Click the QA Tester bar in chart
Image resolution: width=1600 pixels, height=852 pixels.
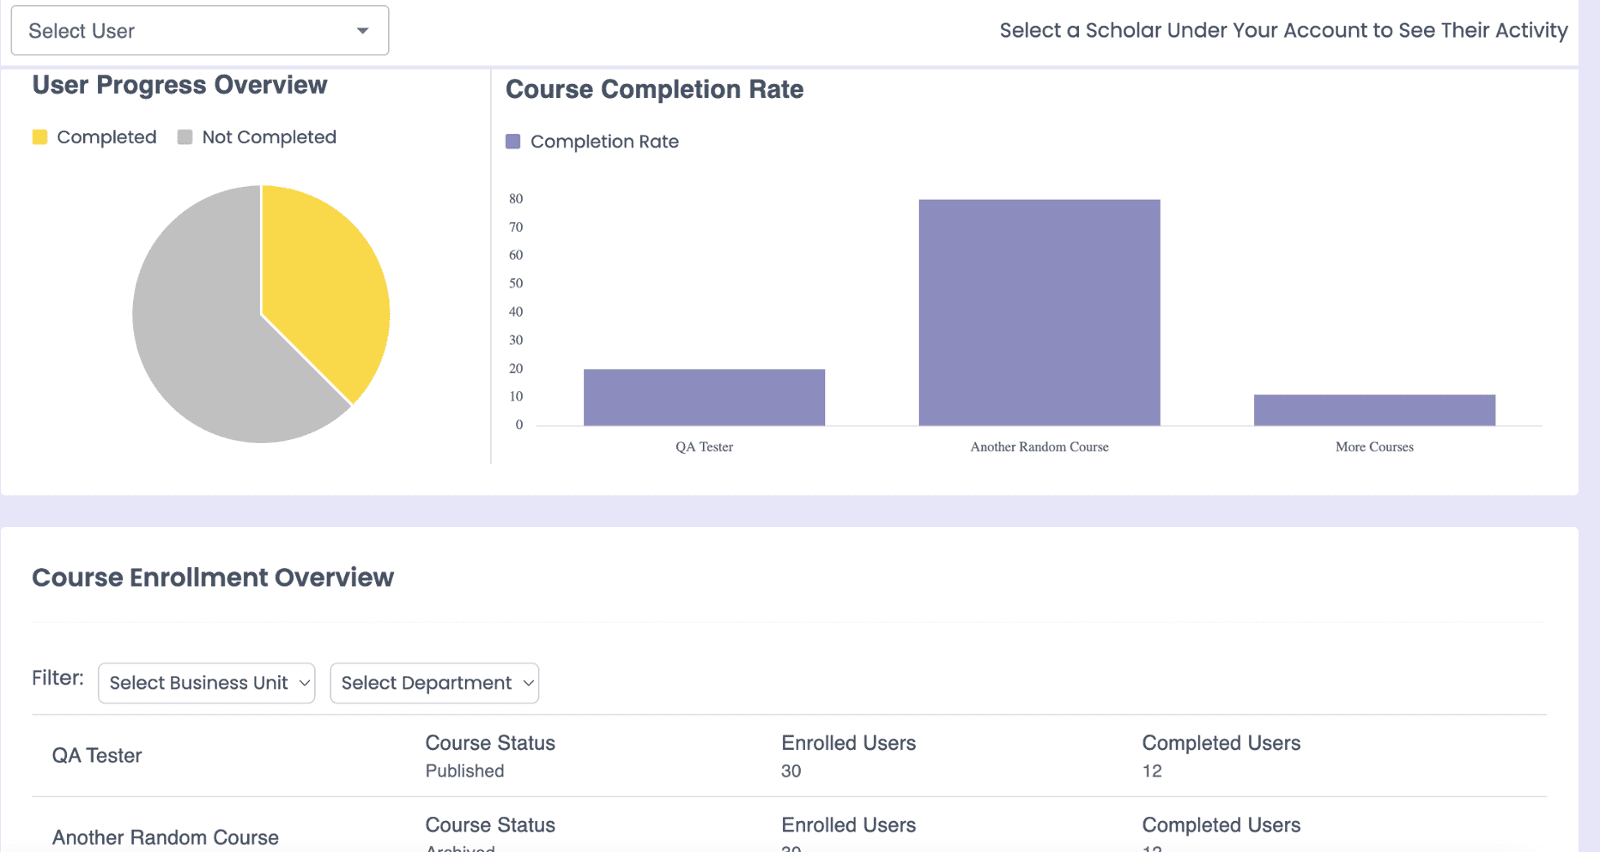tap(704, 398)
